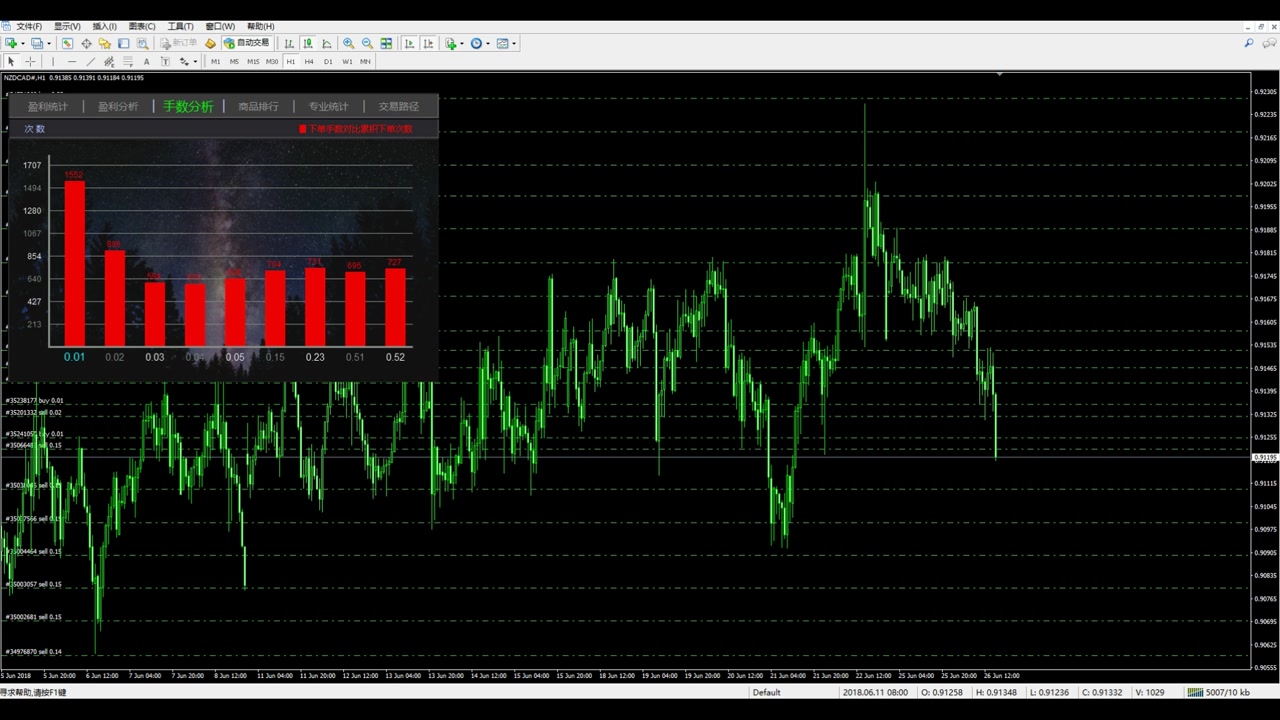Select the H4 timeframe button
The width and height of the screenshot is (1280, 720).
click(309, 61)
